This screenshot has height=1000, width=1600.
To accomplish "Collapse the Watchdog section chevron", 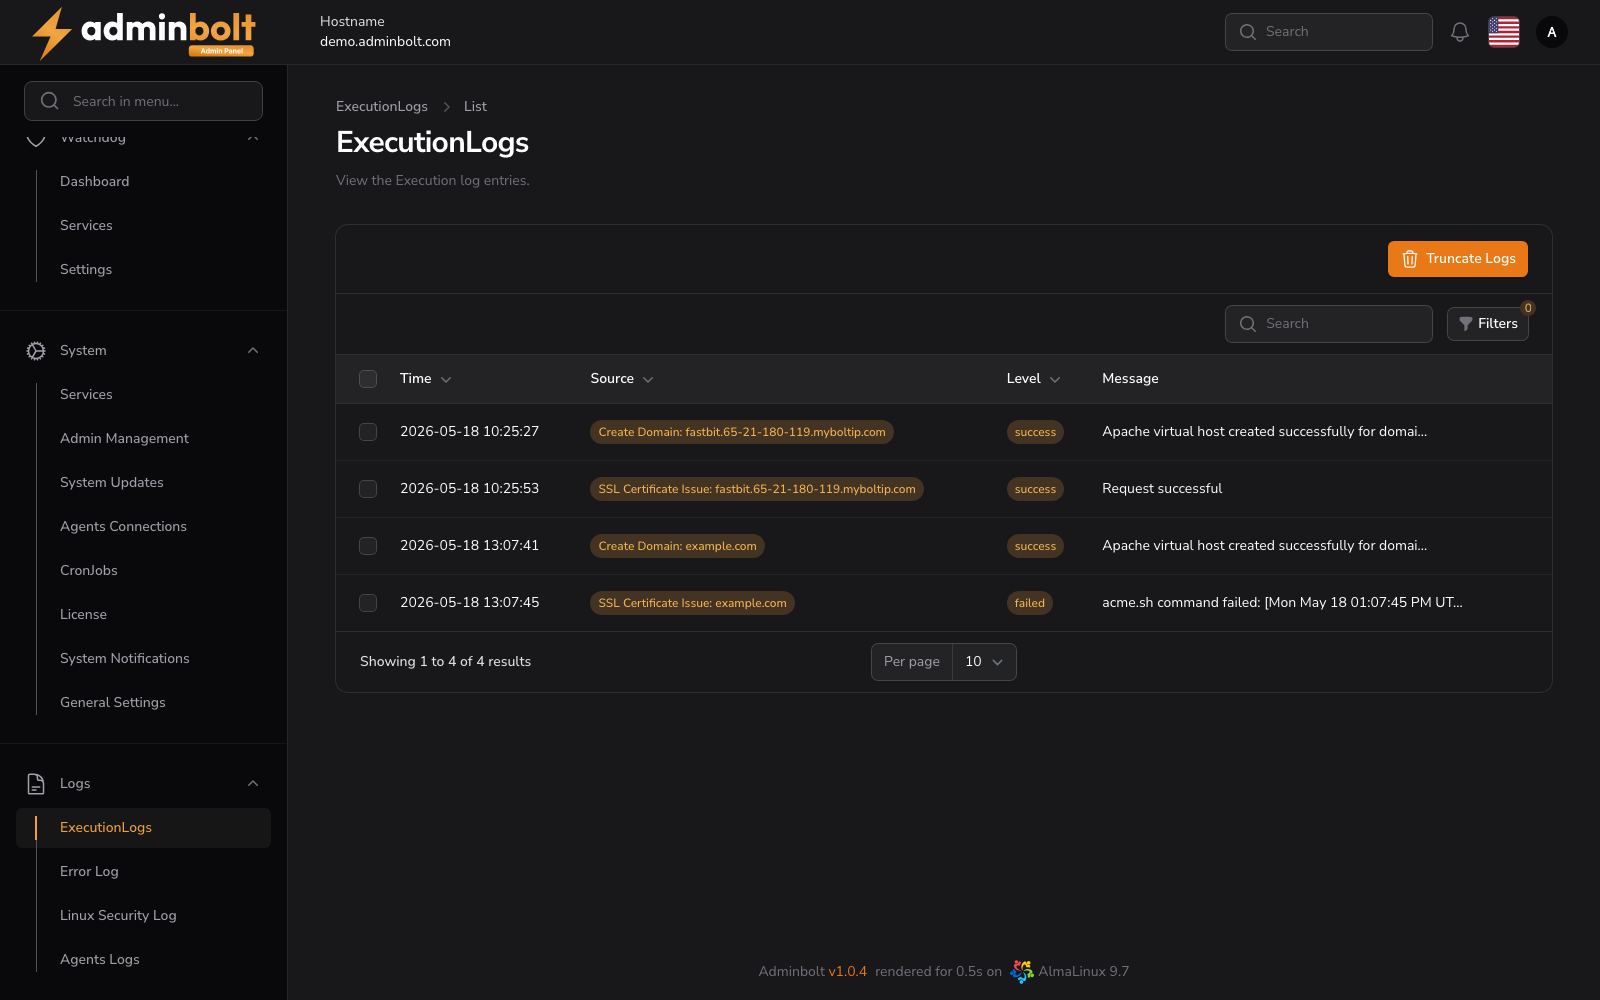I will point(253,138).
